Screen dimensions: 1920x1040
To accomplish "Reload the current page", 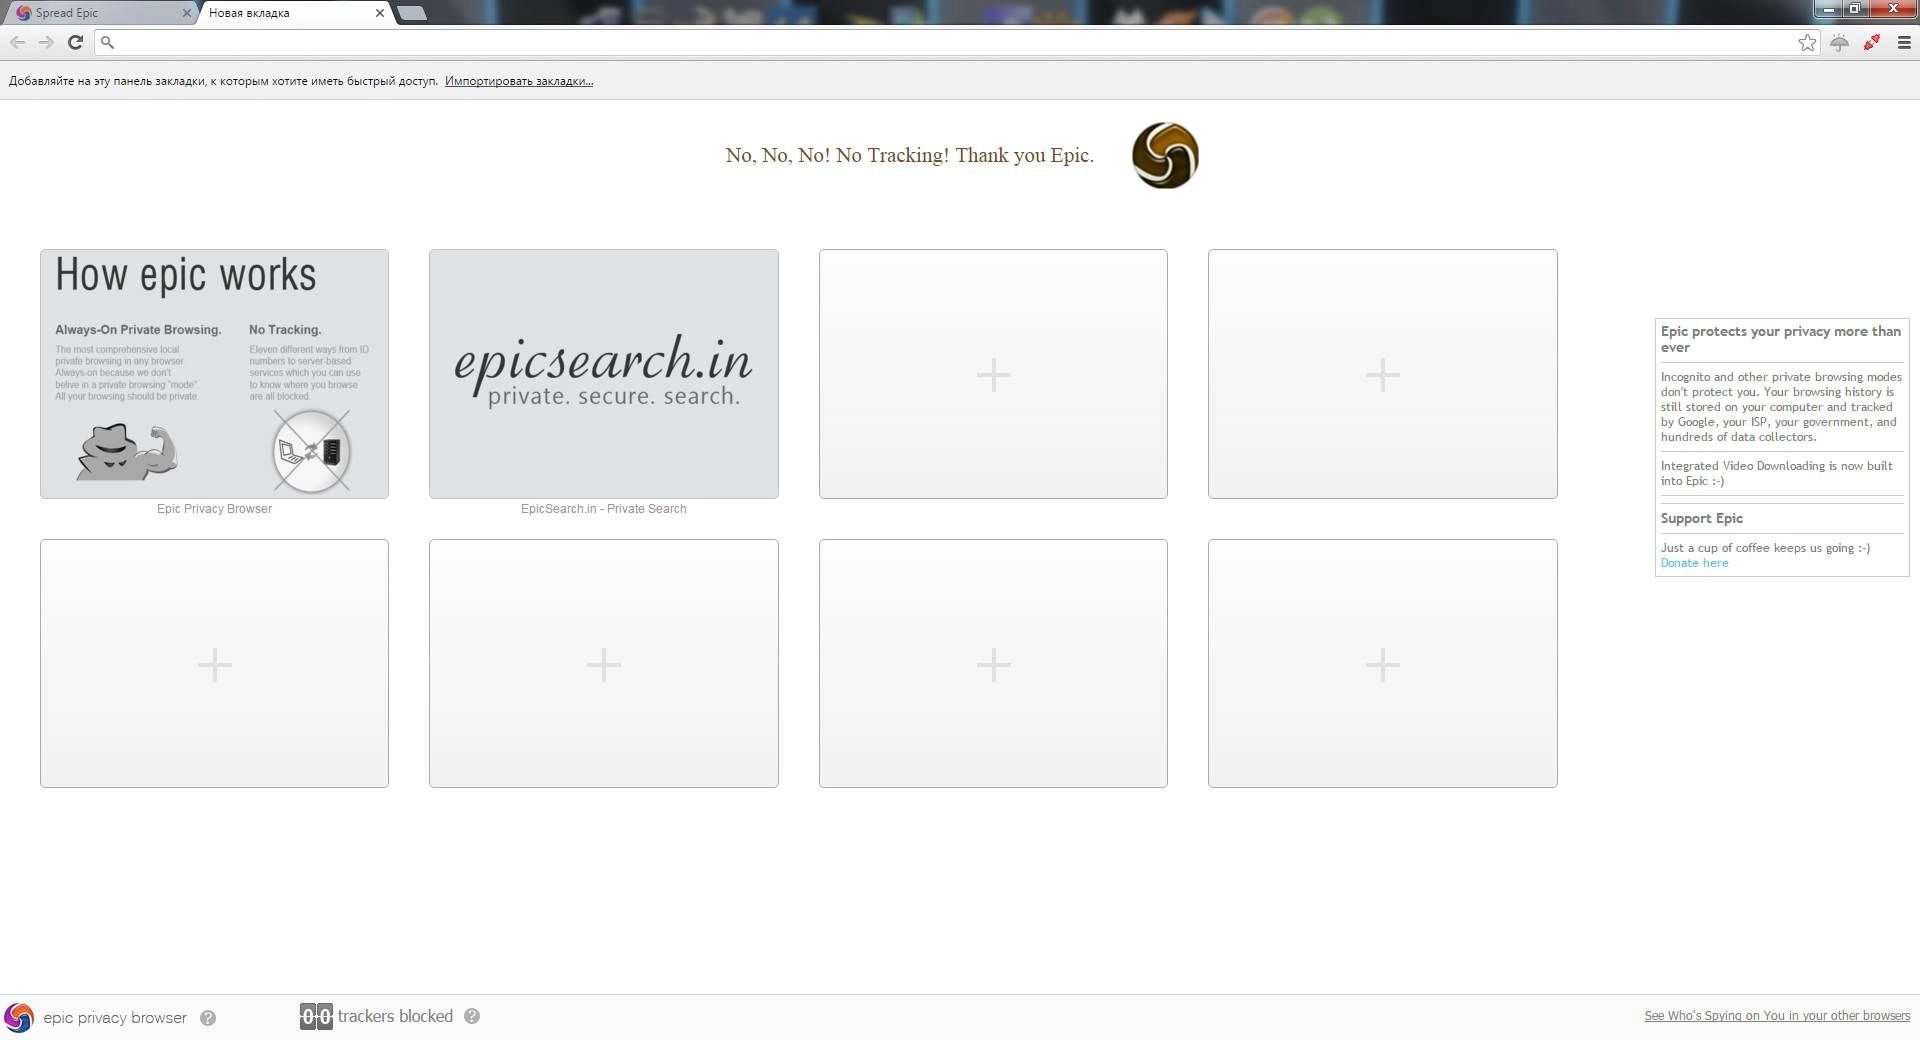I will [x=75, y=42].
